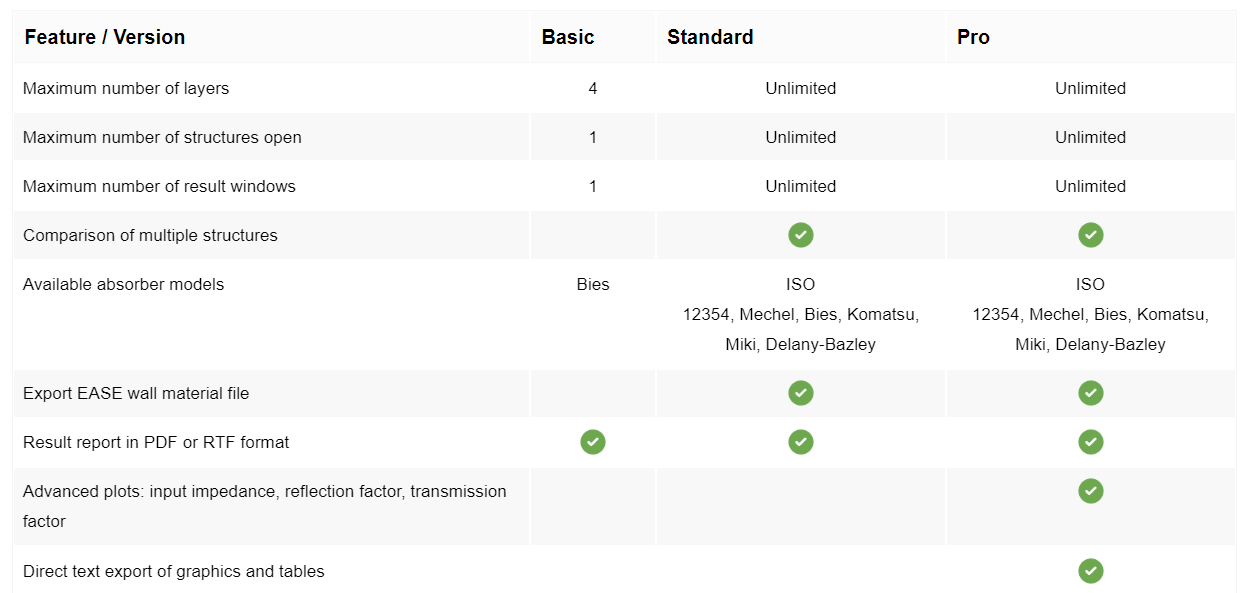The image size is (1241, 593).
Task: Select the Basic column header
Action: tap(568, 37)
